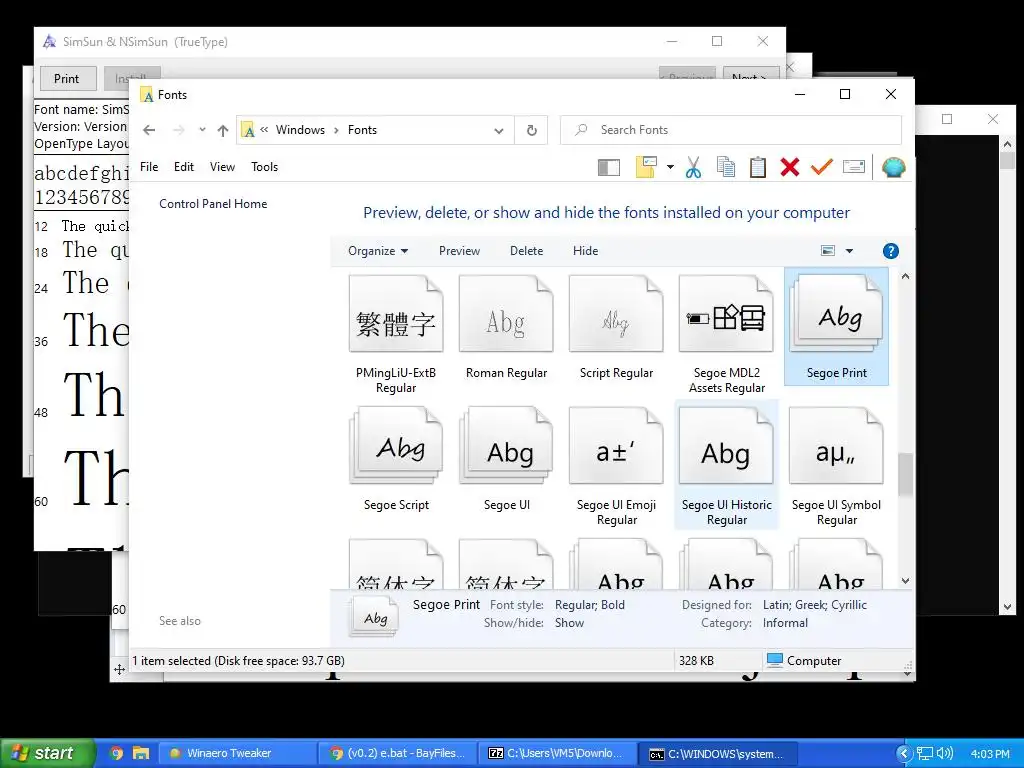
Task: Click the globe shell icon in toolbar
Action: click(x=893, y=167)
